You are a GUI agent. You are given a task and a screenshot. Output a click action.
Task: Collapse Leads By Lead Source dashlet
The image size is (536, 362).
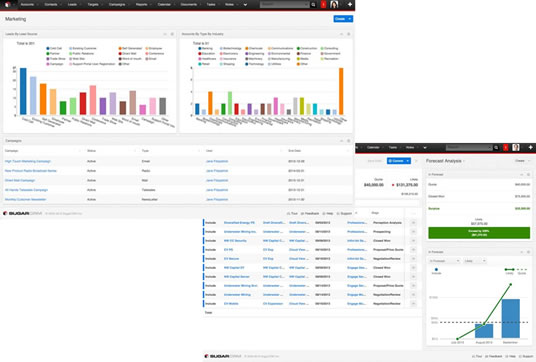[x=165, y=34]
